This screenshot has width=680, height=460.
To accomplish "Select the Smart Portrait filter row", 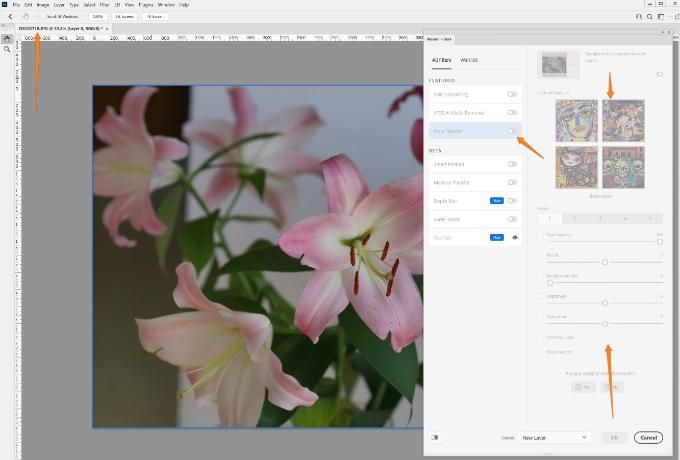I will [475, 164].
